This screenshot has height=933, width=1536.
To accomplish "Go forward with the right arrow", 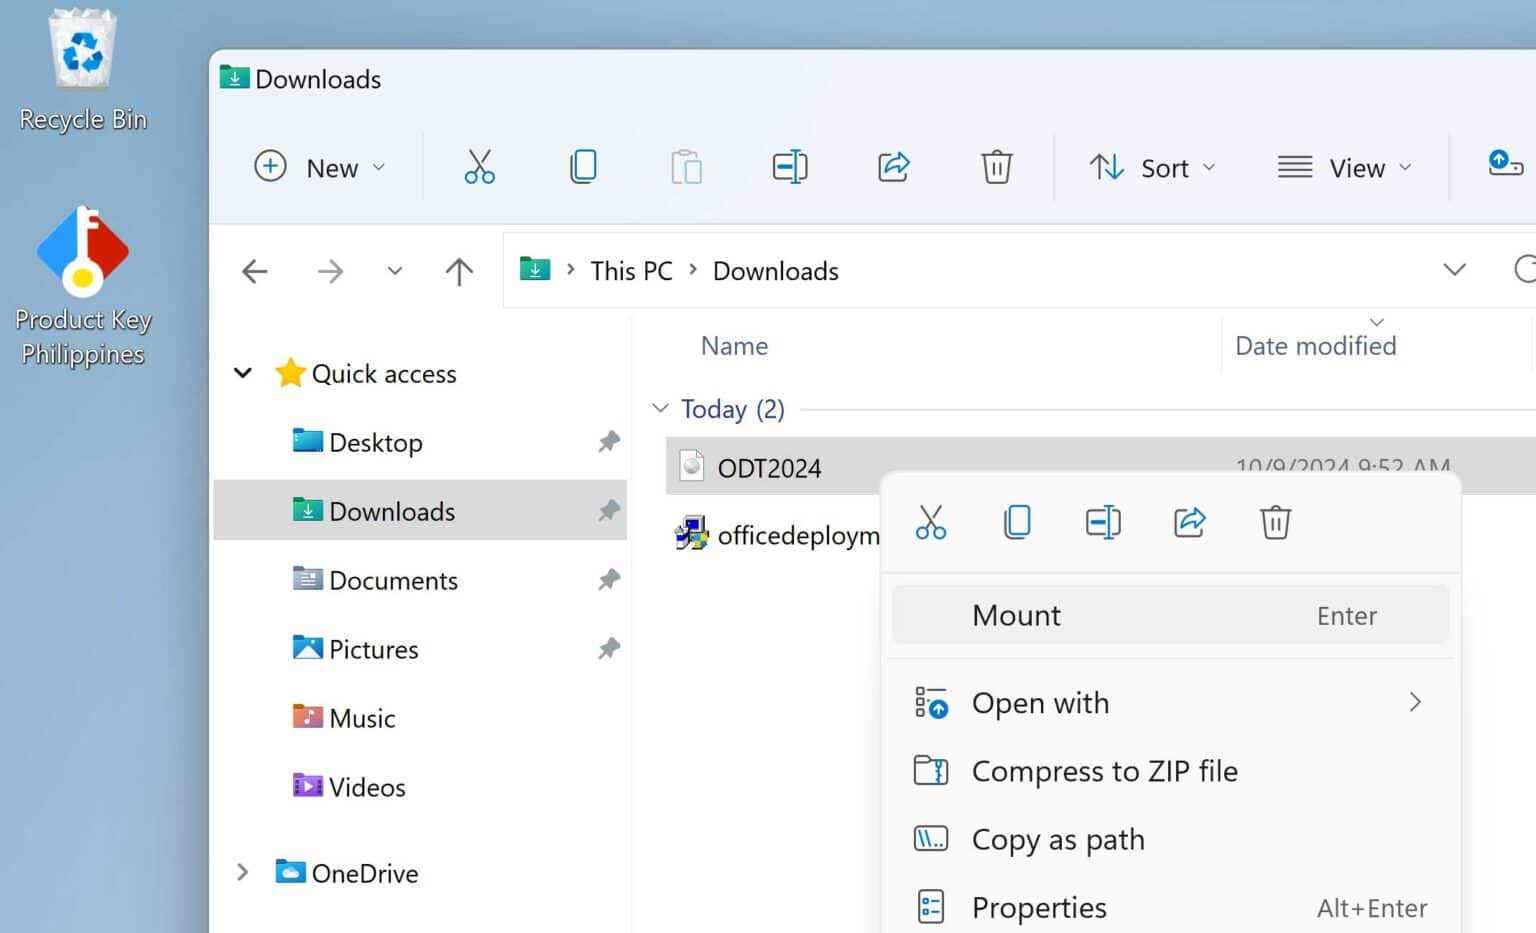I will [x=330, y=271].
